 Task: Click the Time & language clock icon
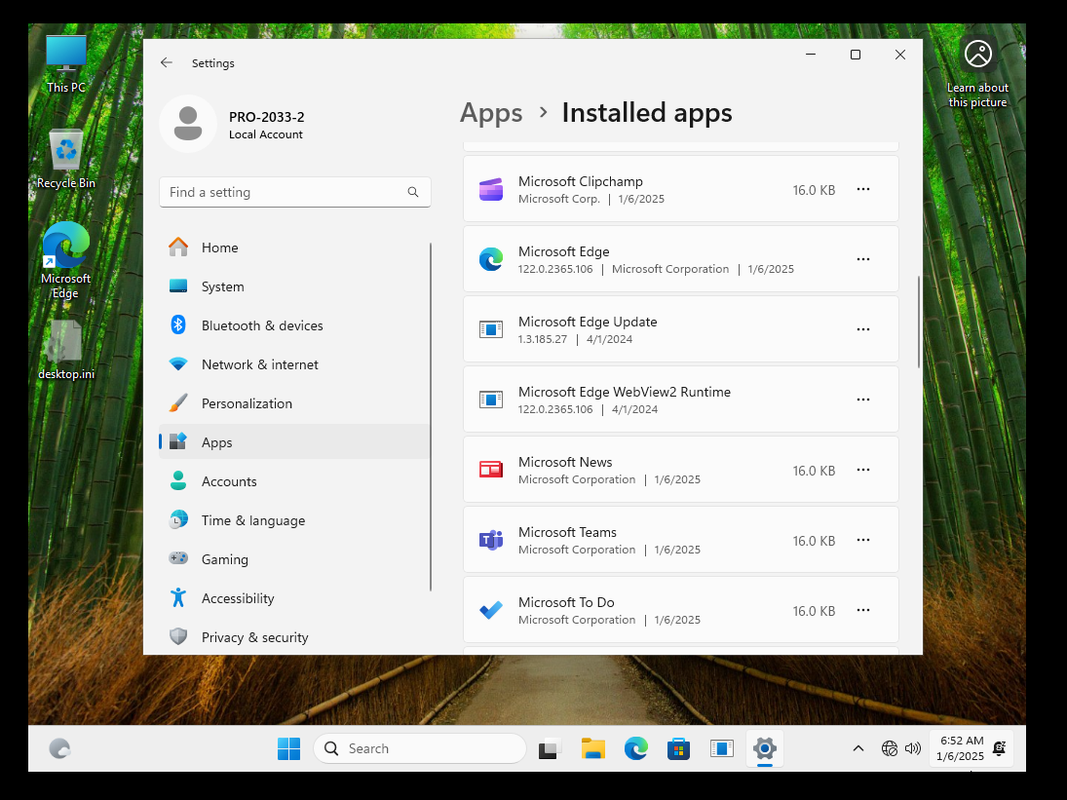click(178, 520)
